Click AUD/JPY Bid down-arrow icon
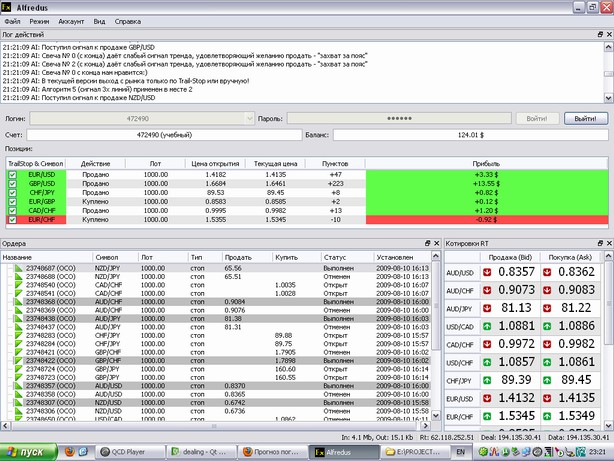Image resolution: width=614 pixels, height=461 pixels. click(x=487, y=308)
